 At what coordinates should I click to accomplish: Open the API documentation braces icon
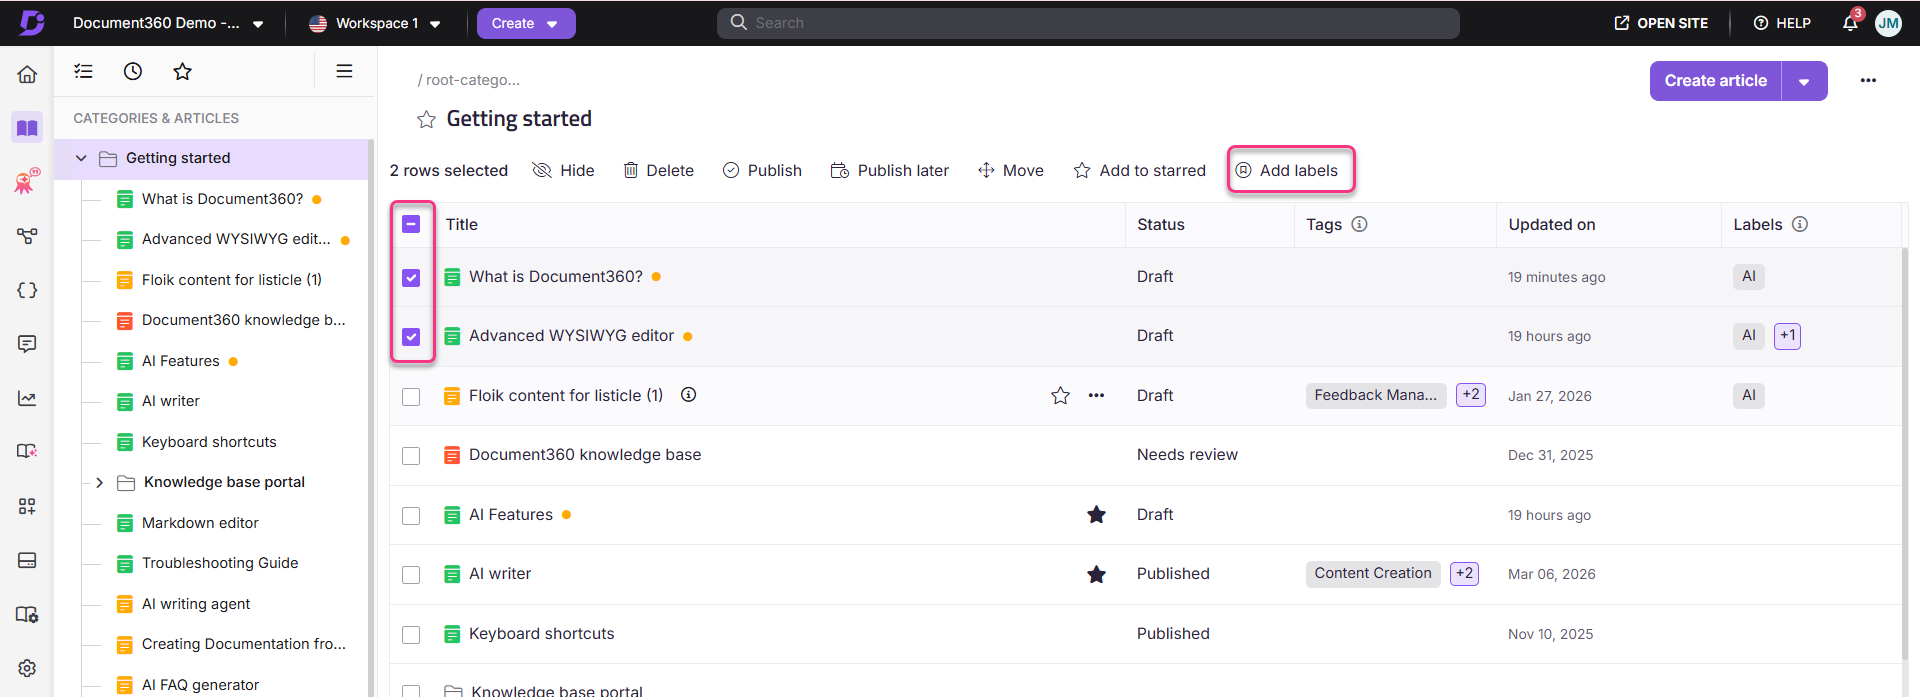27,290
